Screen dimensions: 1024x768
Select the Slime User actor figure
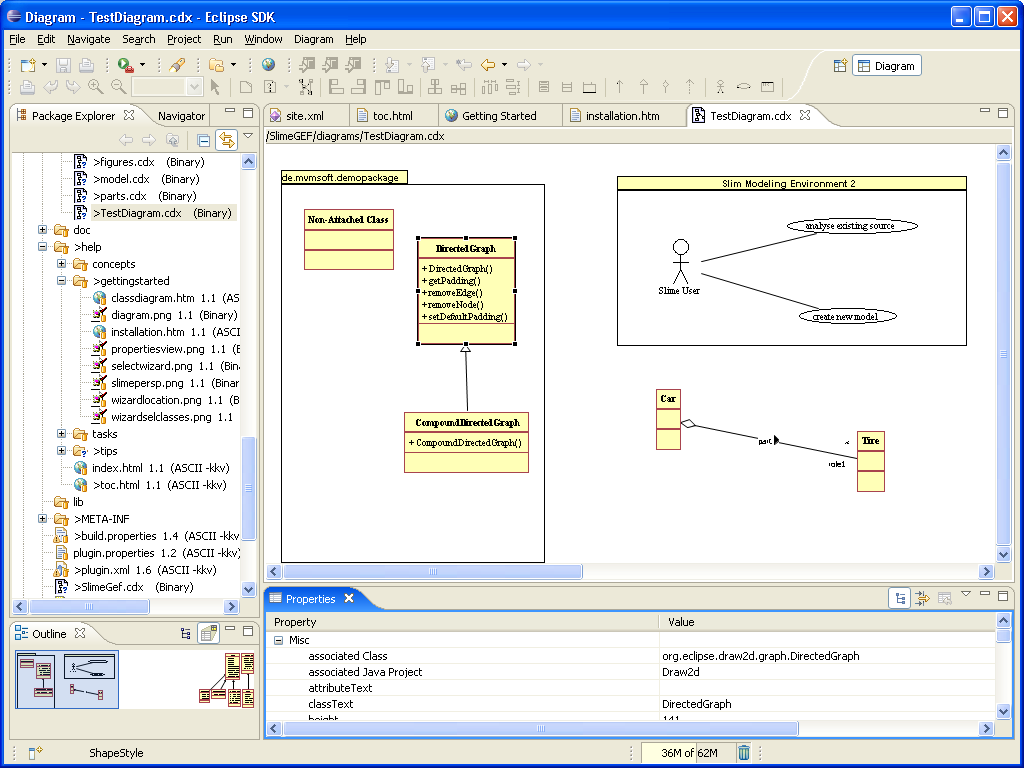(680, 267)
